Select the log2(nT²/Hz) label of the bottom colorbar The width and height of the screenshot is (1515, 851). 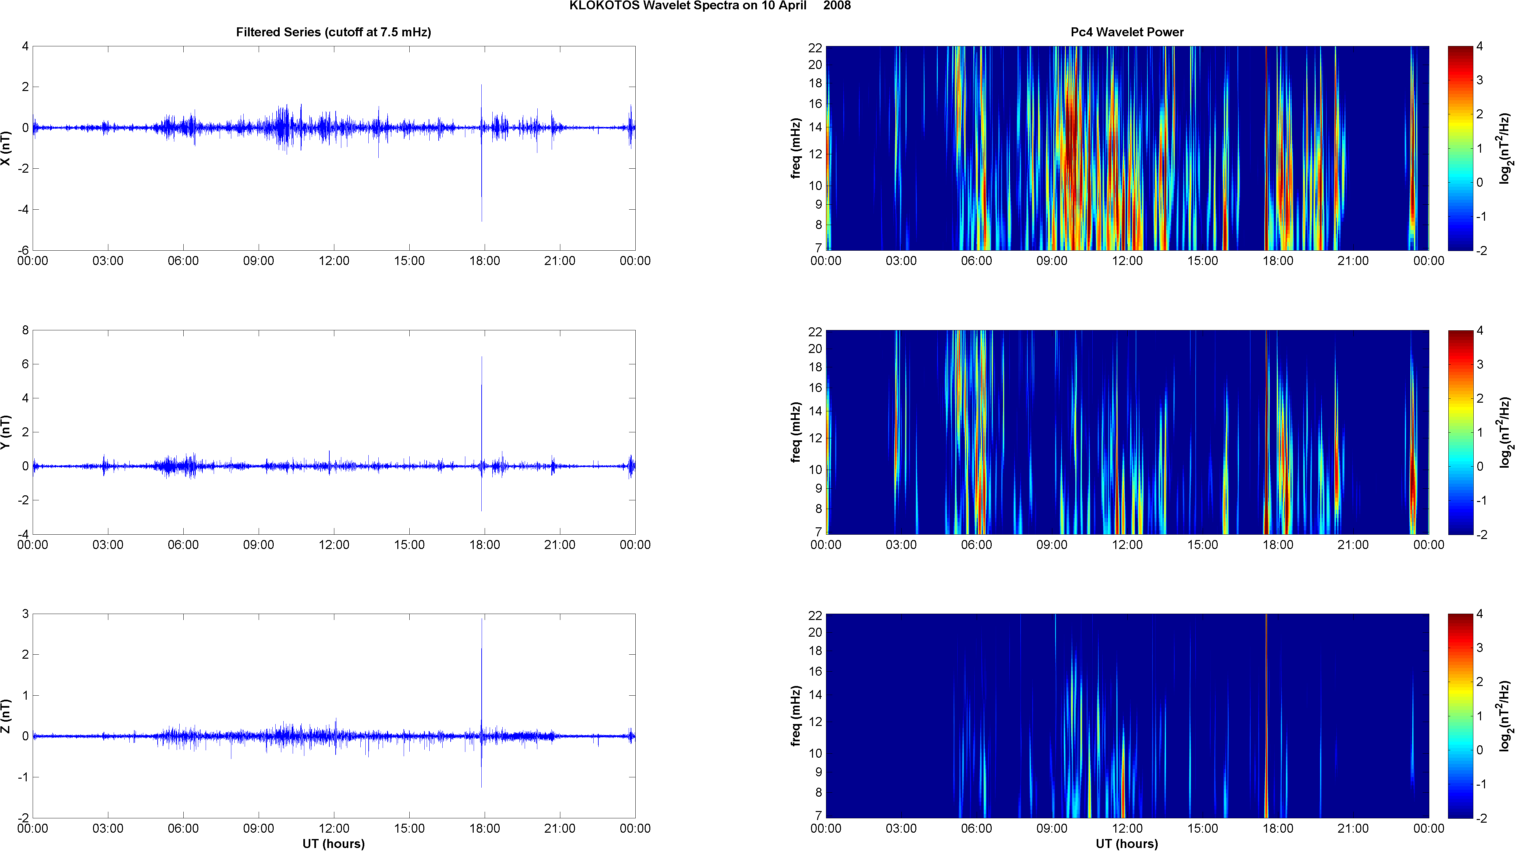pyautogui.click(x=1506, y=716)
